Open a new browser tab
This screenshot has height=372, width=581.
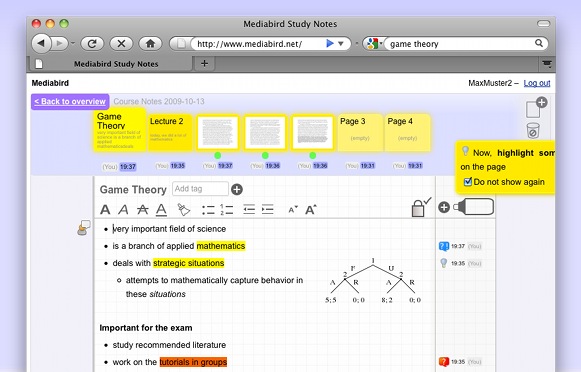click(x=204, y=63)
